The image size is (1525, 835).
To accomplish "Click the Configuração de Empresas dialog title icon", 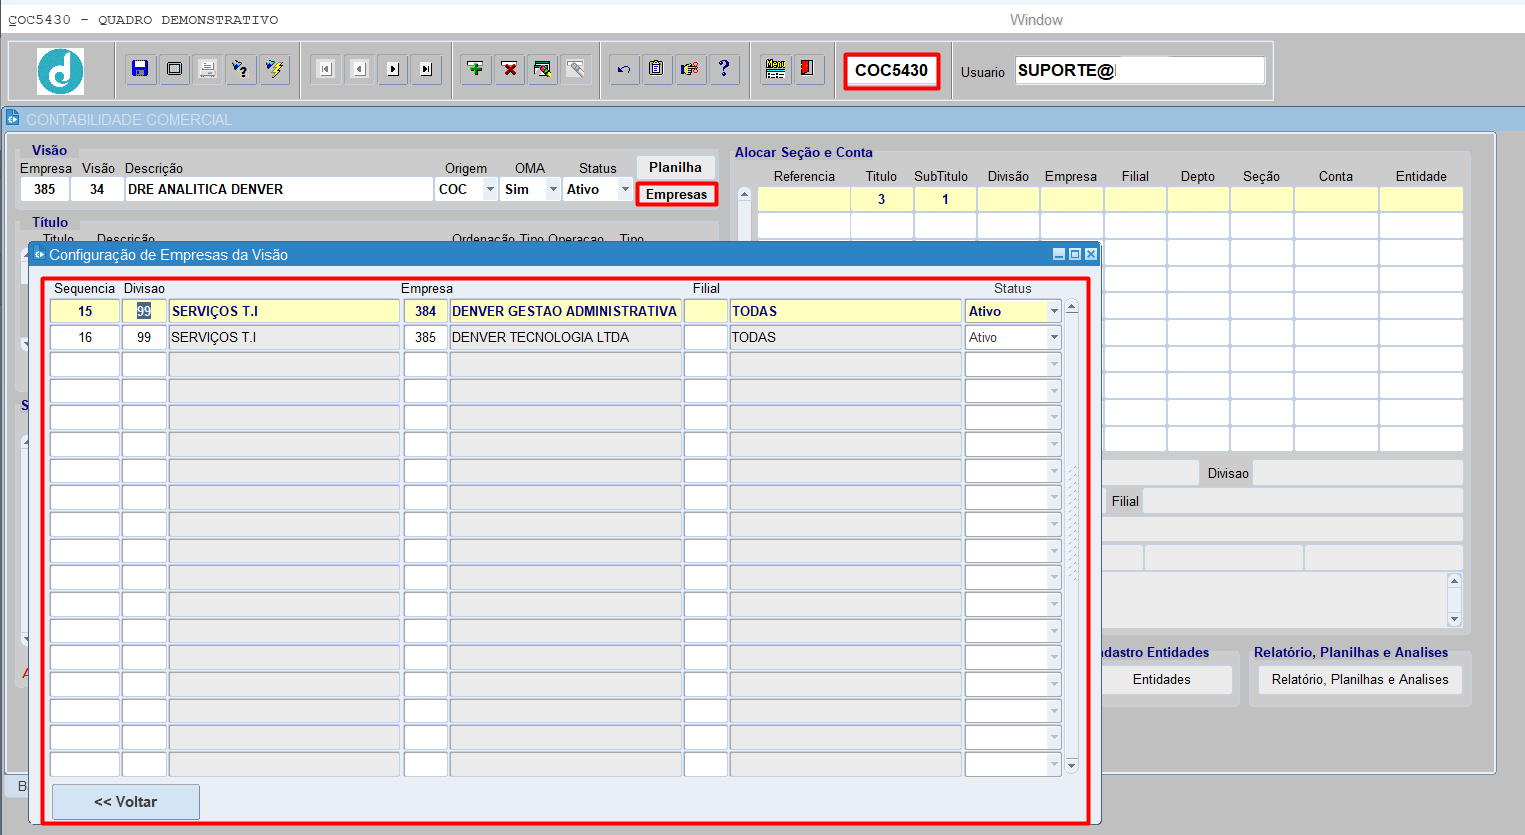I will click(40, 254).
